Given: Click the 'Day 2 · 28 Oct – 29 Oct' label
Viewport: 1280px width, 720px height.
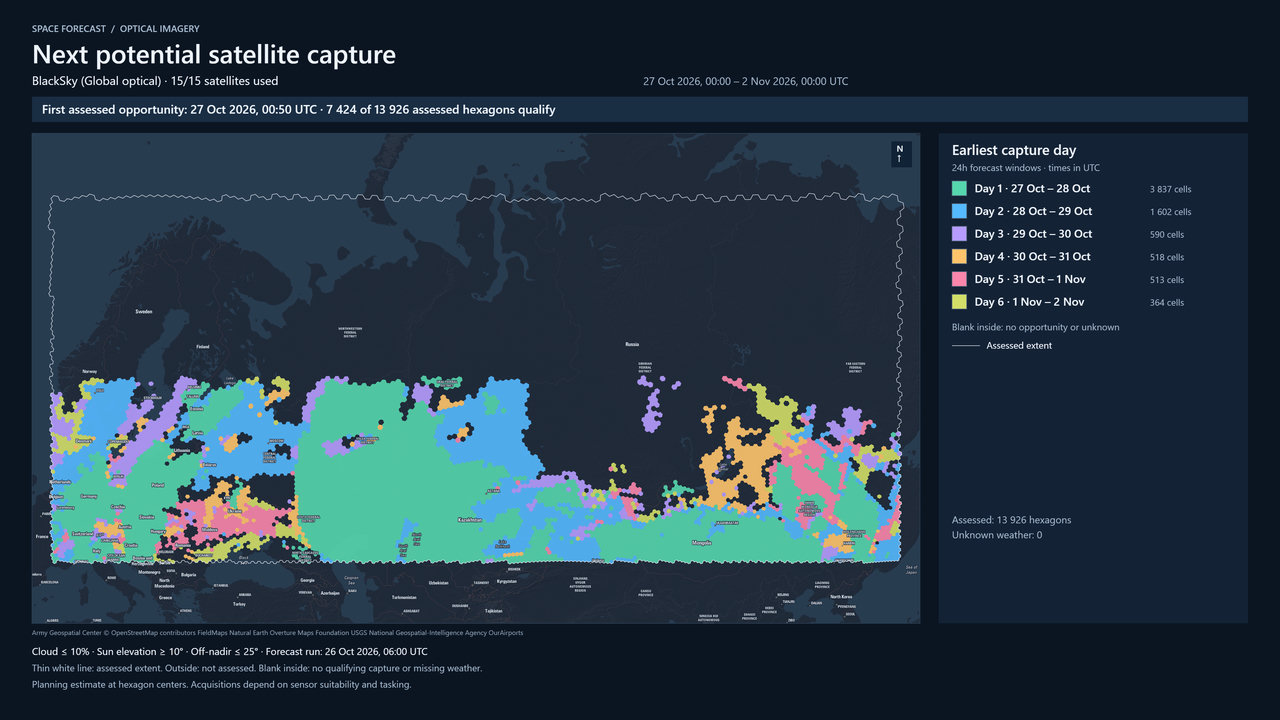Looking at the screenshot, I should [1033, 211].
